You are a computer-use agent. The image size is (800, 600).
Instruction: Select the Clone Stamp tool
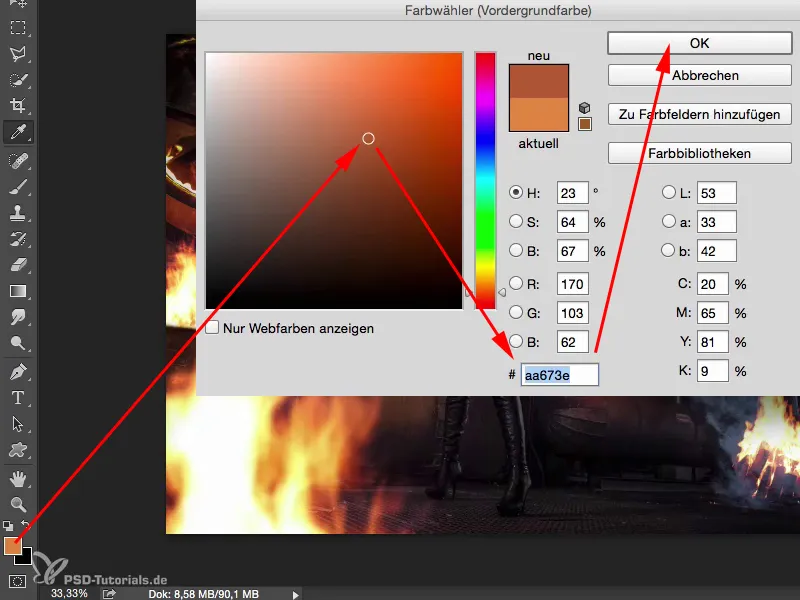pos(18,213)
